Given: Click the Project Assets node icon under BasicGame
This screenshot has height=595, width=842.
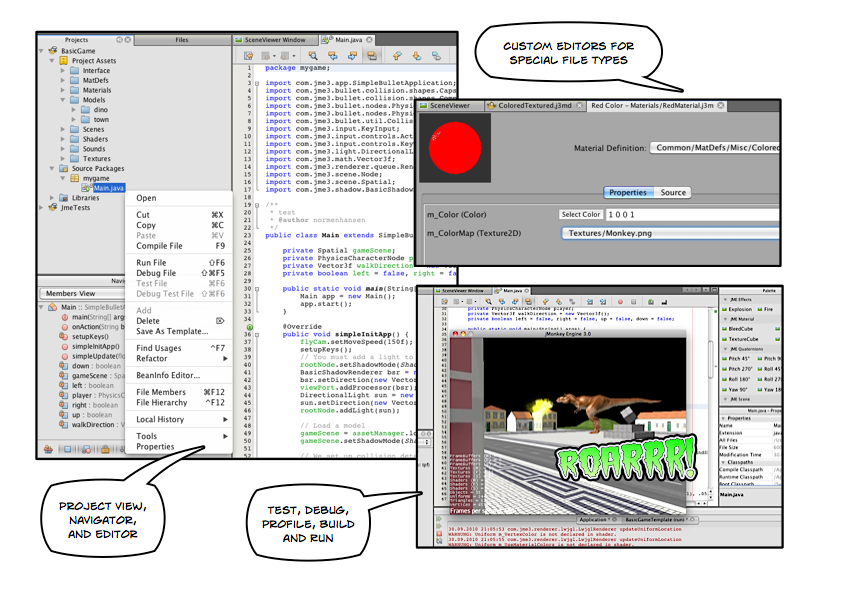Looking at the screenshot, I should pos(64,60).
